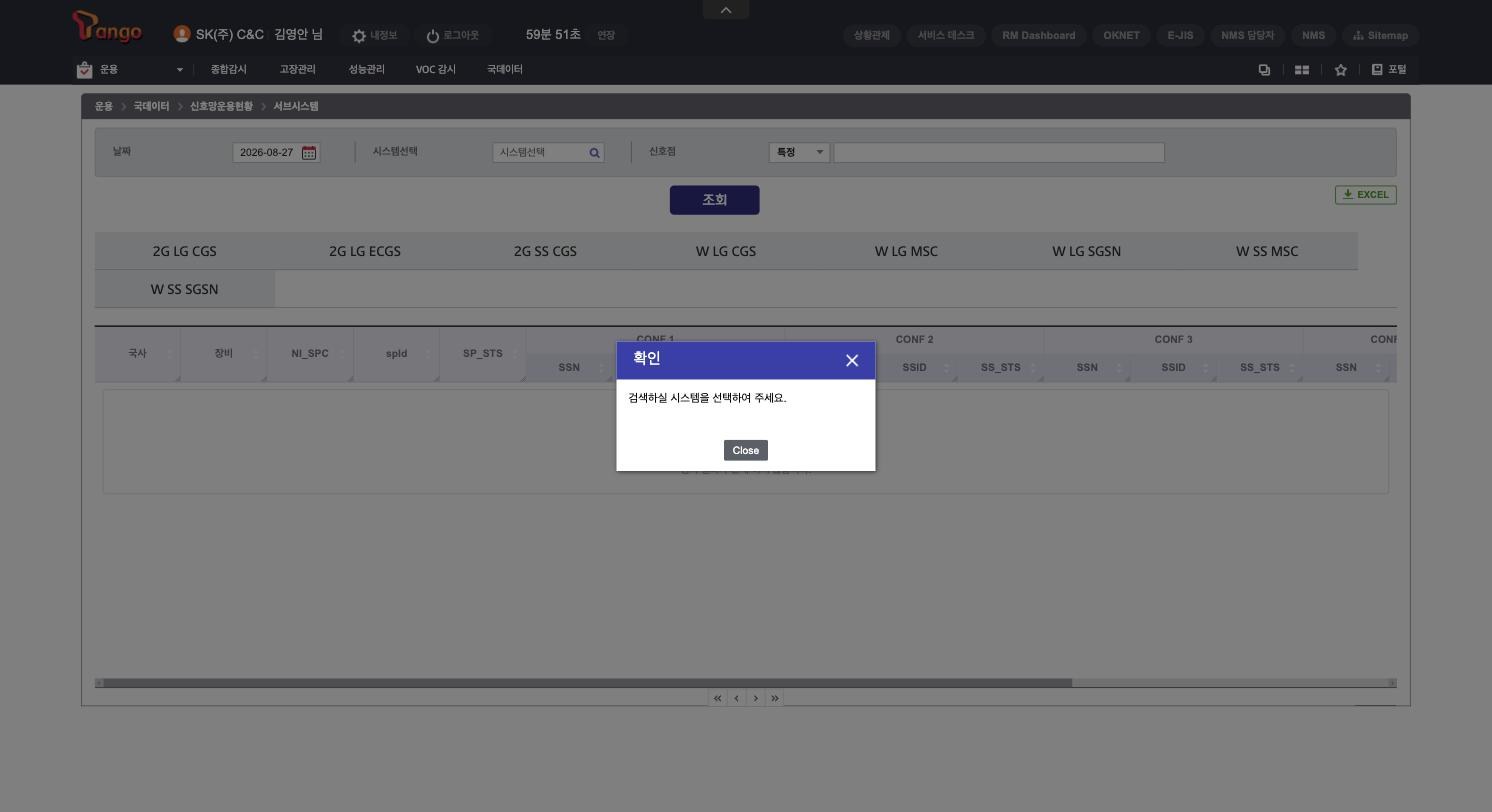Image resolution: width=1492 pixels, height=812 pixels.
Task: Open the 포털 link
Action: [1389, 70]
